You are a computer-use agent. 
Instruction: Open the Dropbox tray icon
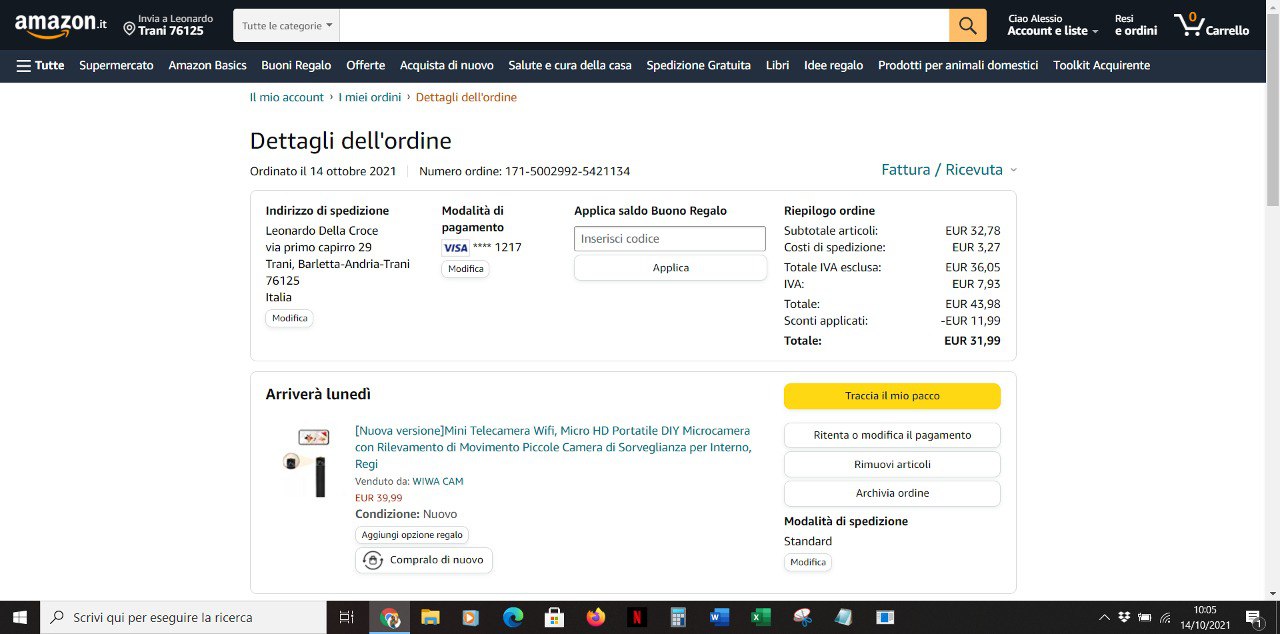coord(1124,617)
